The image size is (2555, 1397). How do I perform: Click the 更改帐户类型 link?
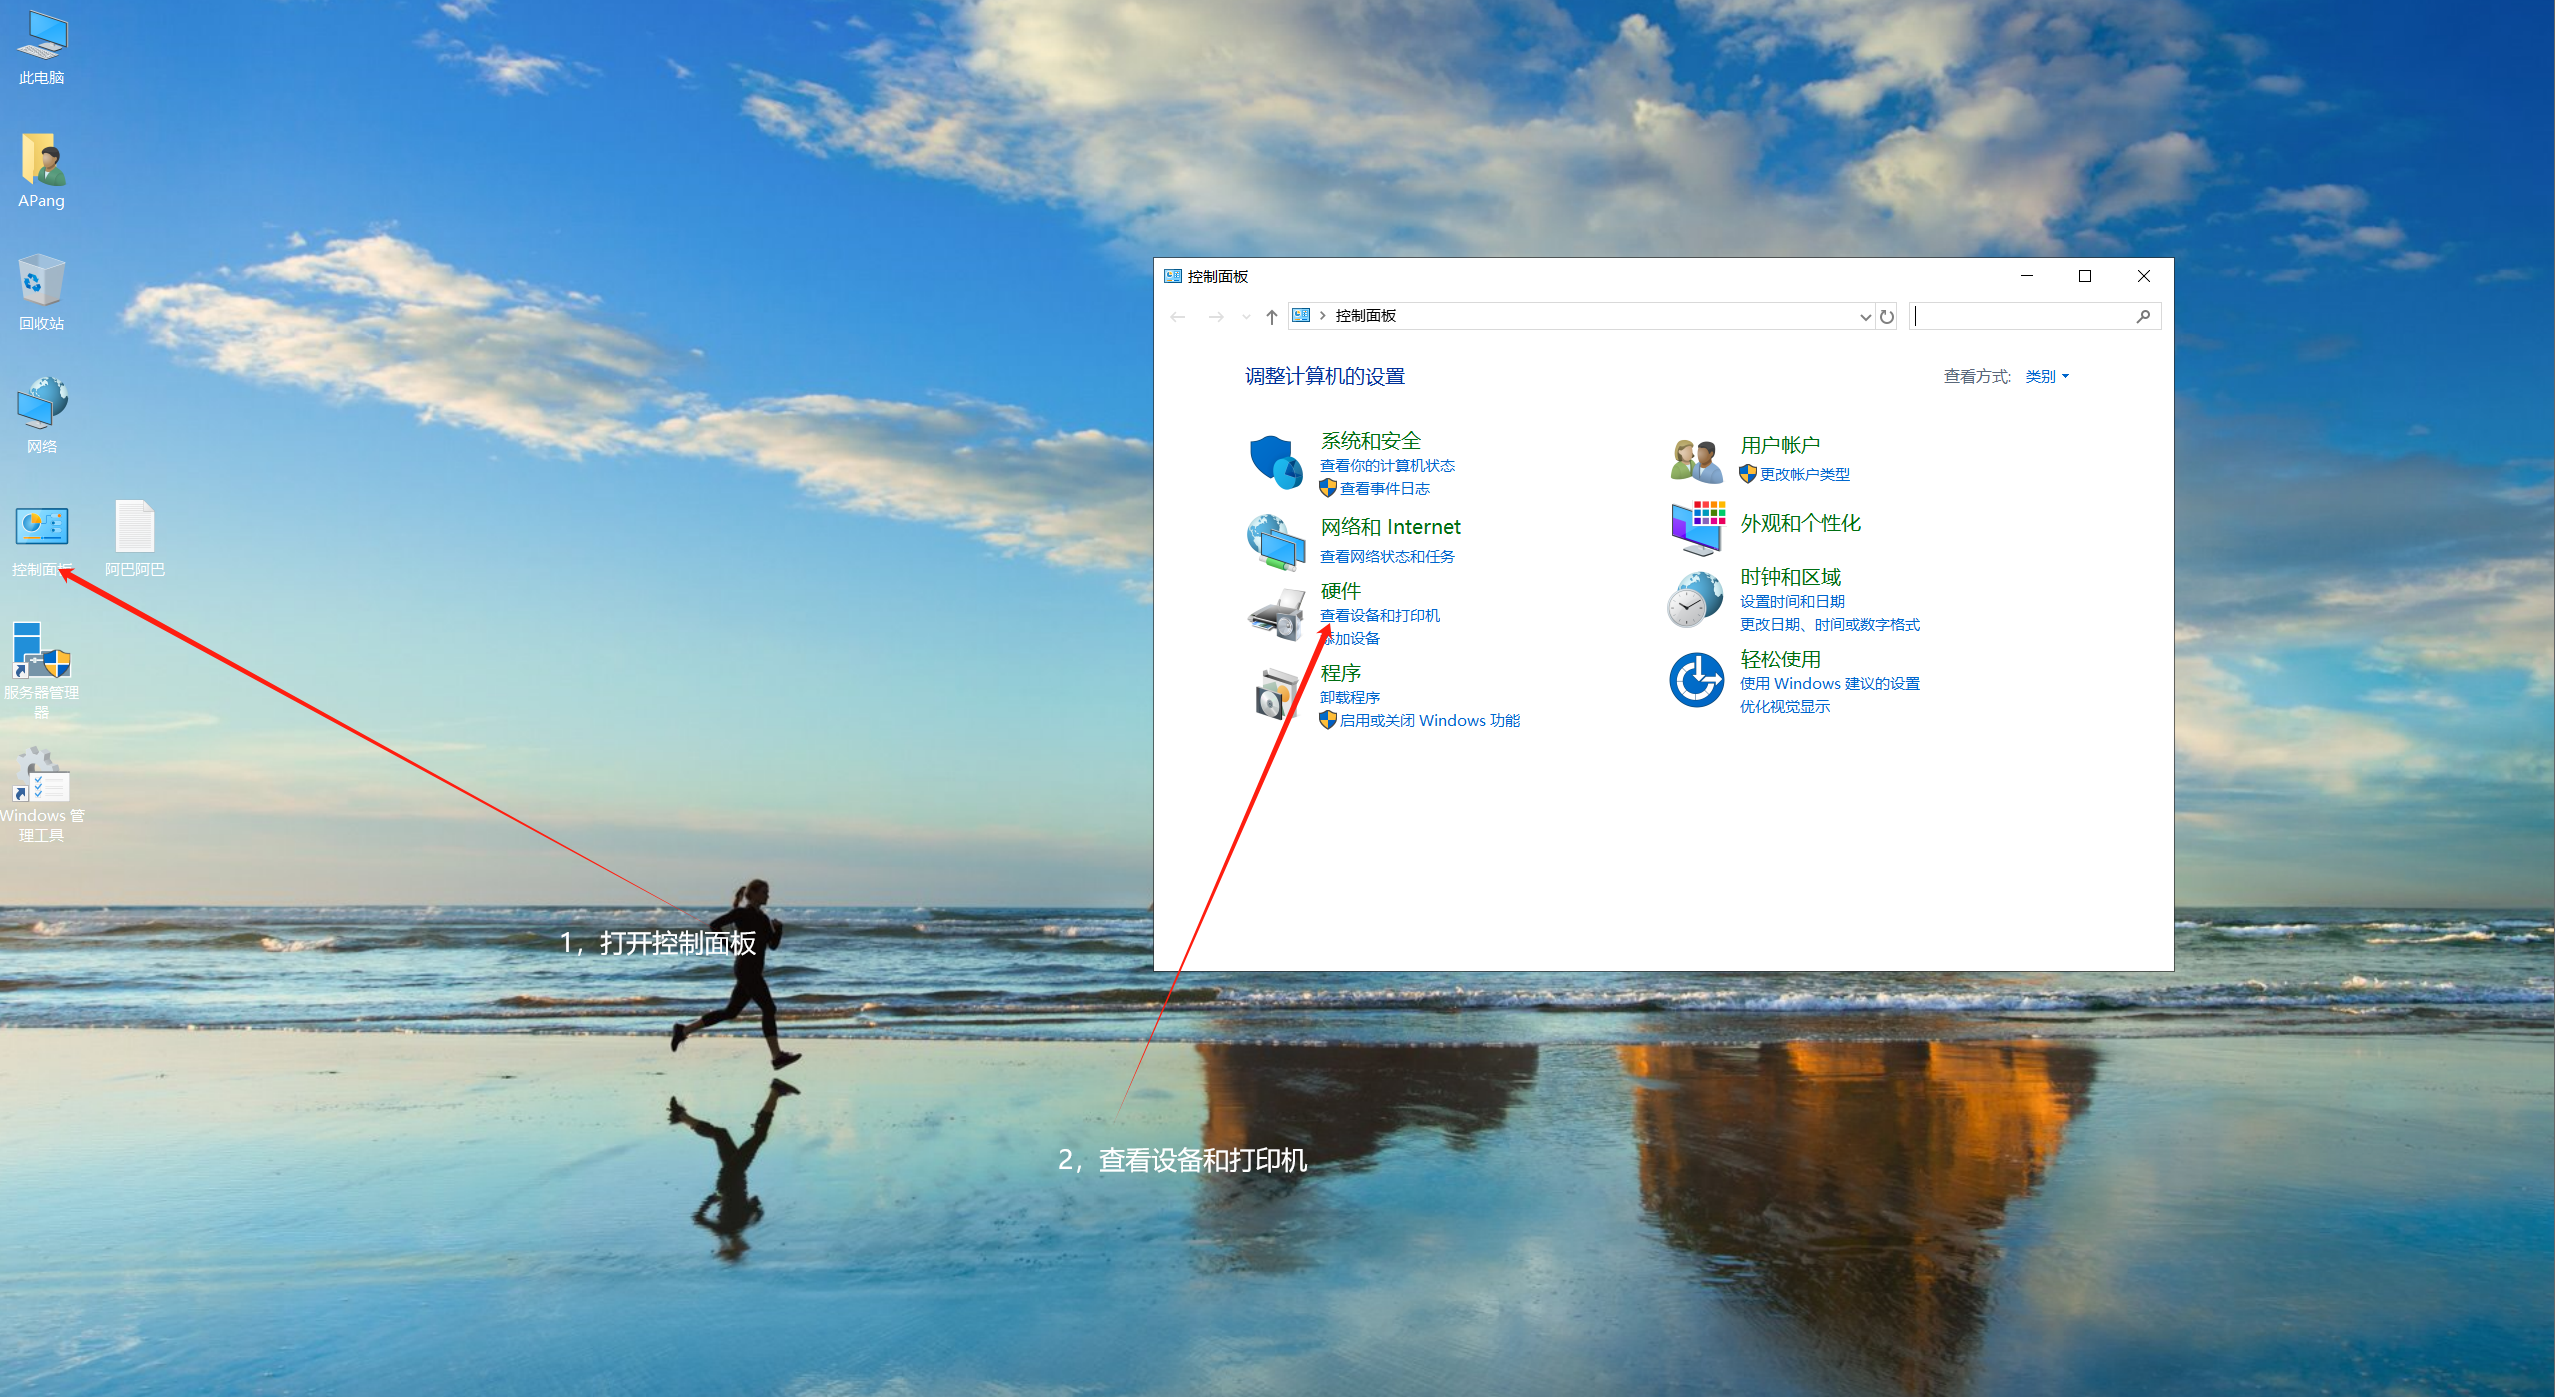[x=1804, y=474]
